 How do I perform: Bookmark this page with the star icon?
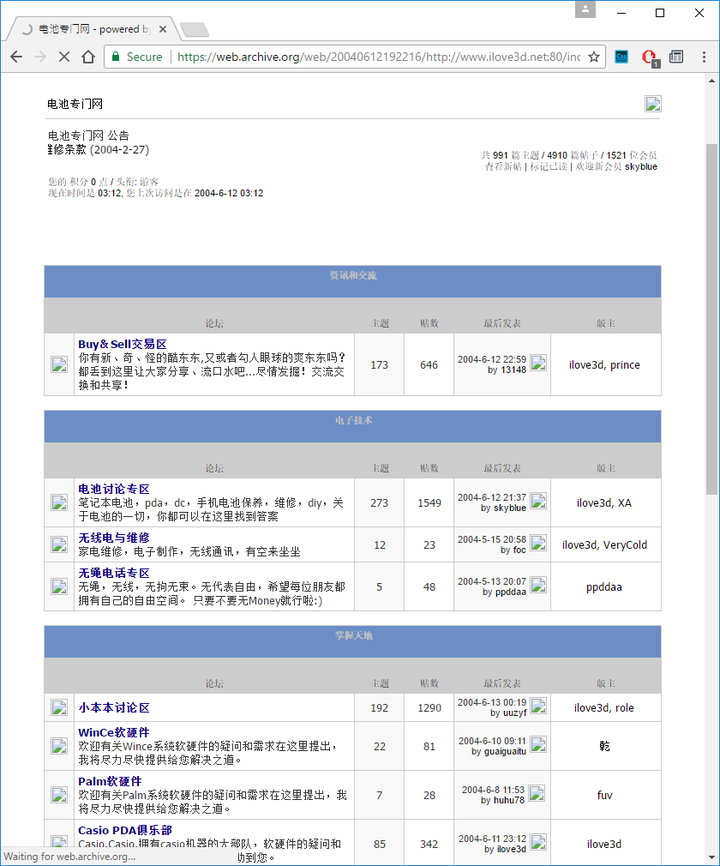coord(594,57)
